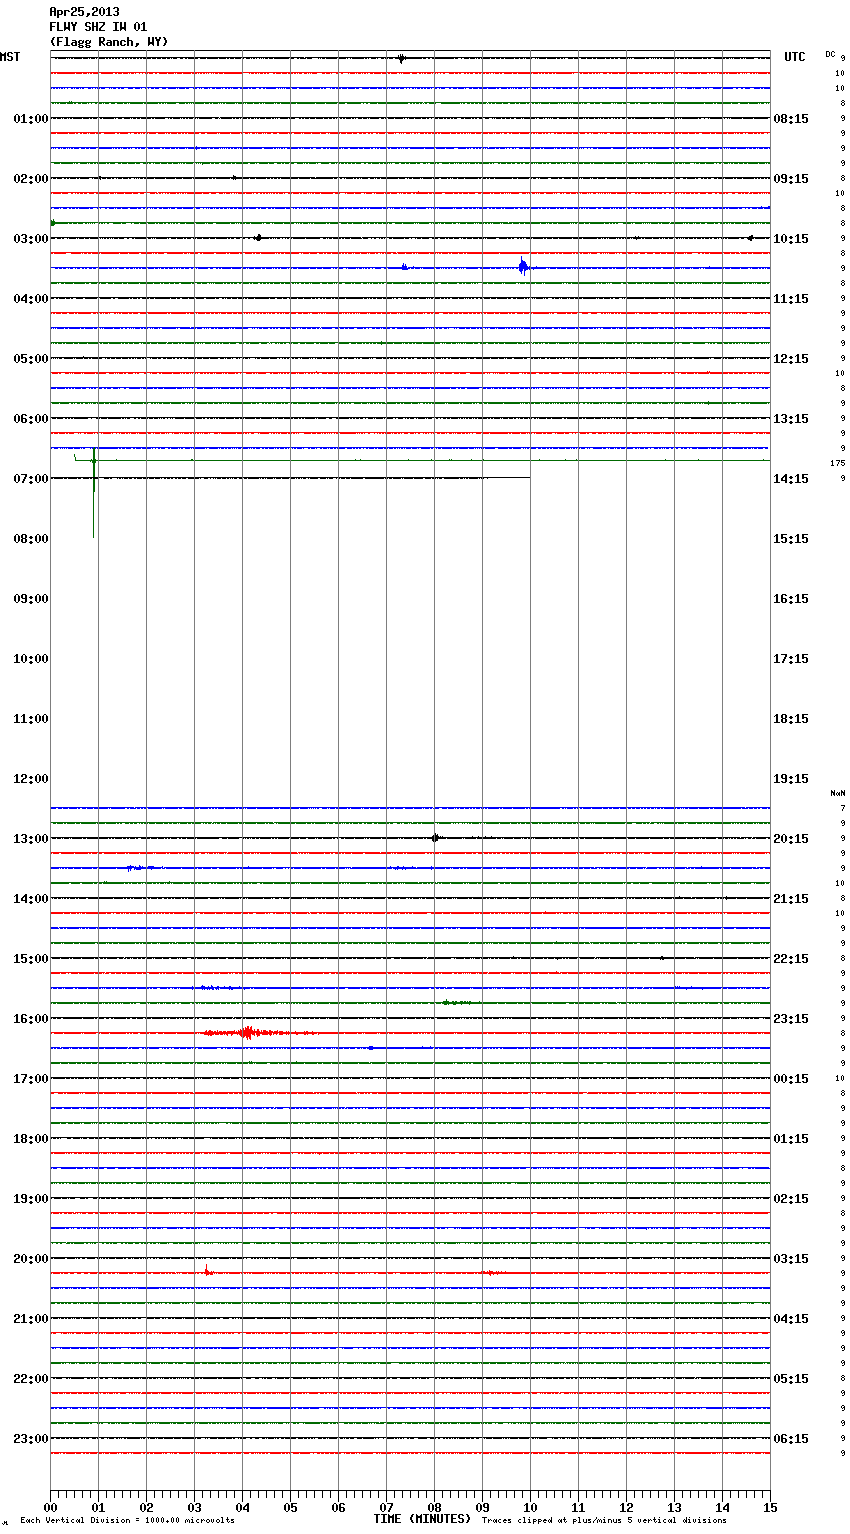850x1534 pixels.
Task: Click the 08:15 UTC time label
Action: (791, 119)
